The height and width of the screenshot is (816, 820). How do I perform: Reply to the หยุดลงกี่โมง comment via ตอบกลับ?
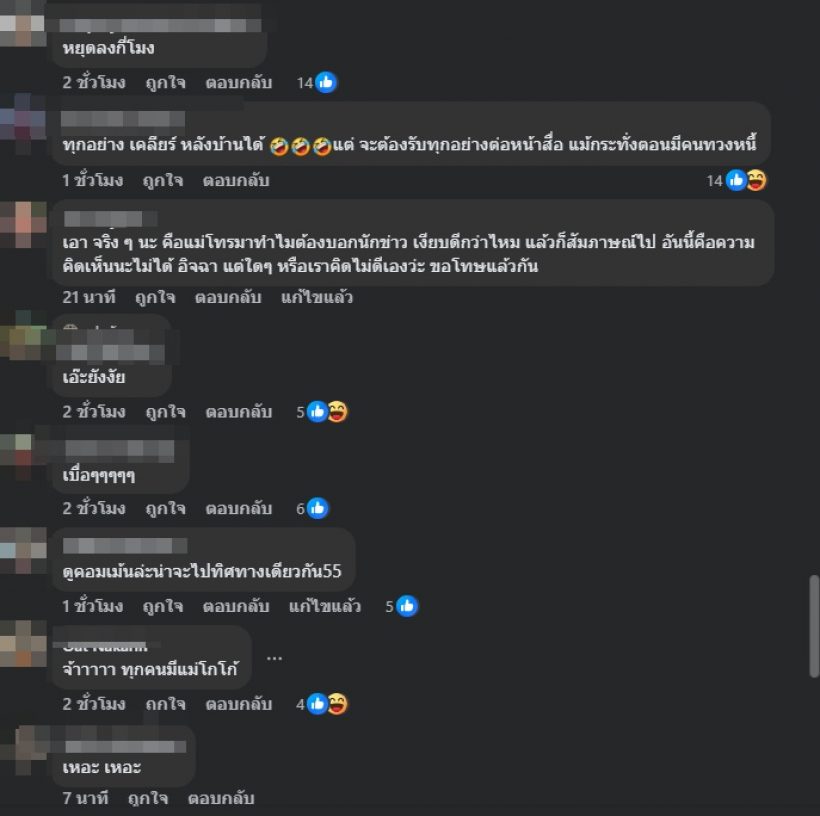[238, 83]
